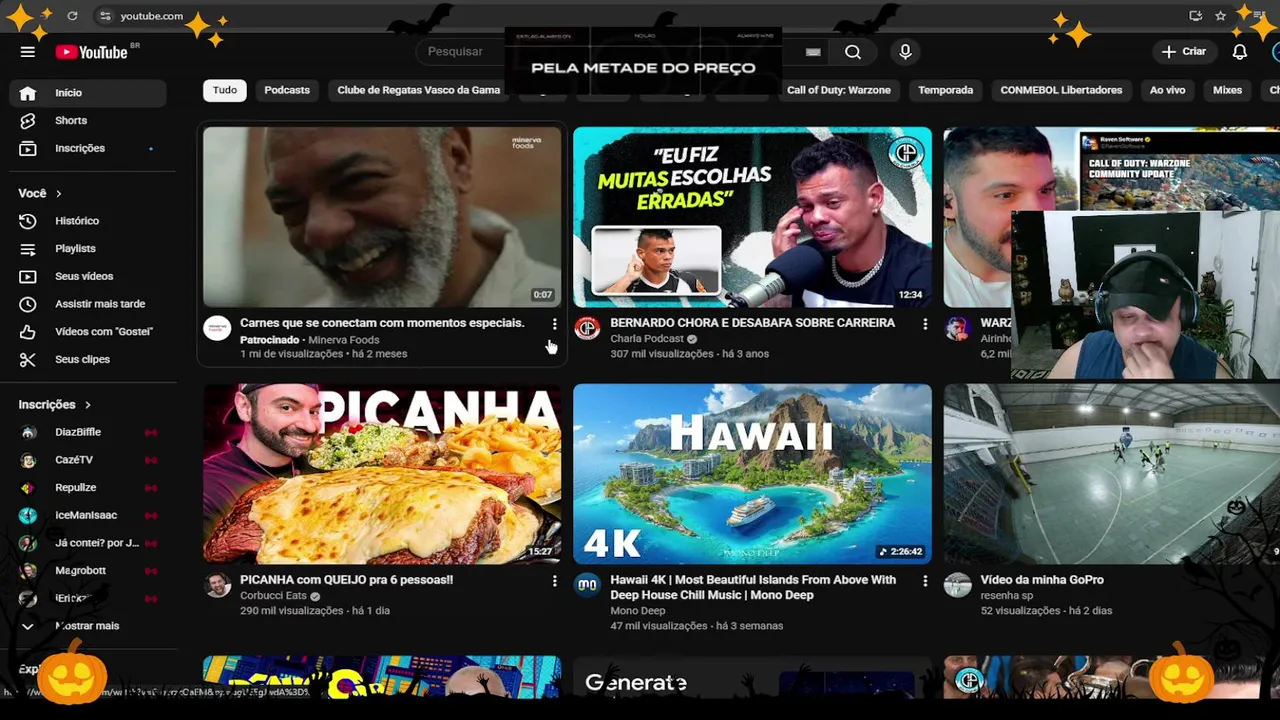Click the search magnifier button
Image resolution: width=1280 pixels, height=720 pixels.
852,52
